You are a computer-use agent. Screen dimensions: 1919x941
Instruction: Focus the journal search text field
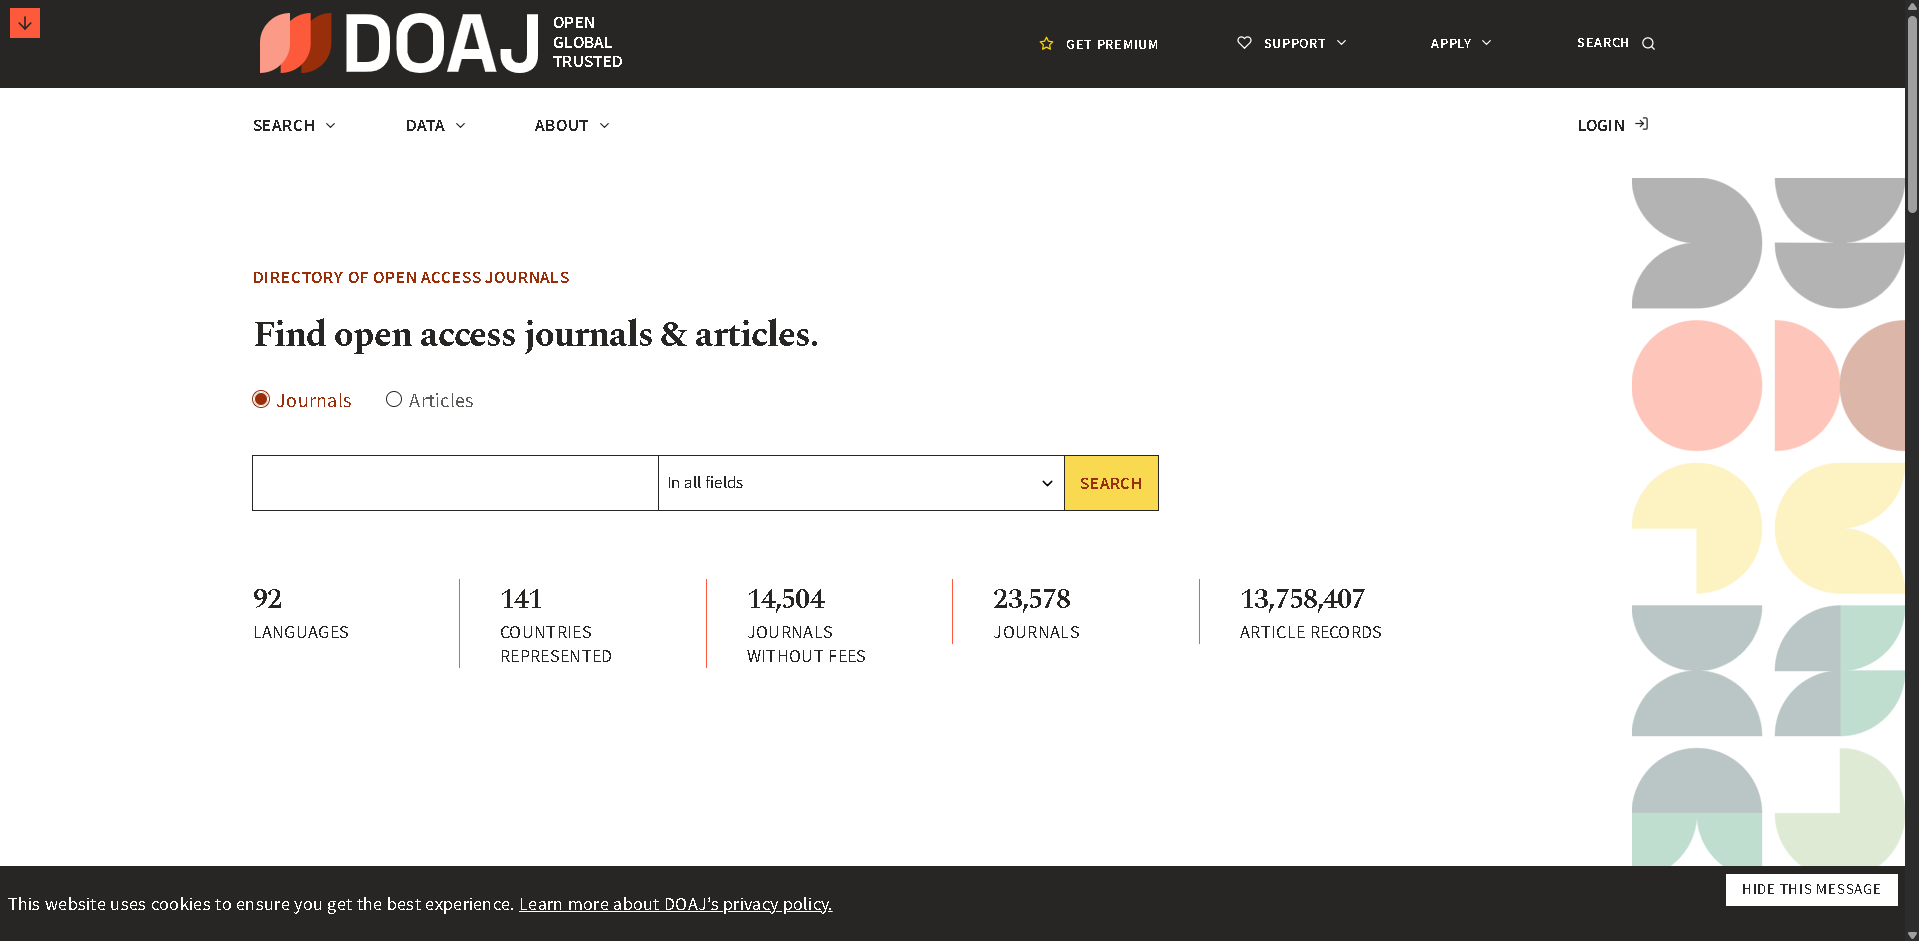click(x=455, y=483)
